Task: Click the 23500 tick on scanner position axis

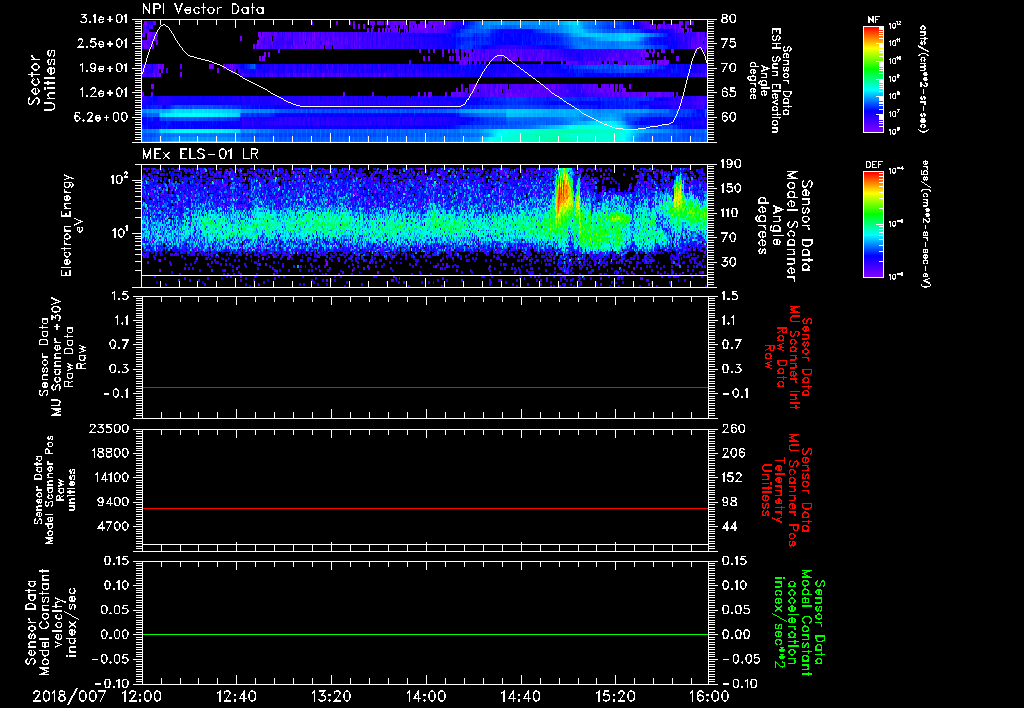Action: click(110, 428)
